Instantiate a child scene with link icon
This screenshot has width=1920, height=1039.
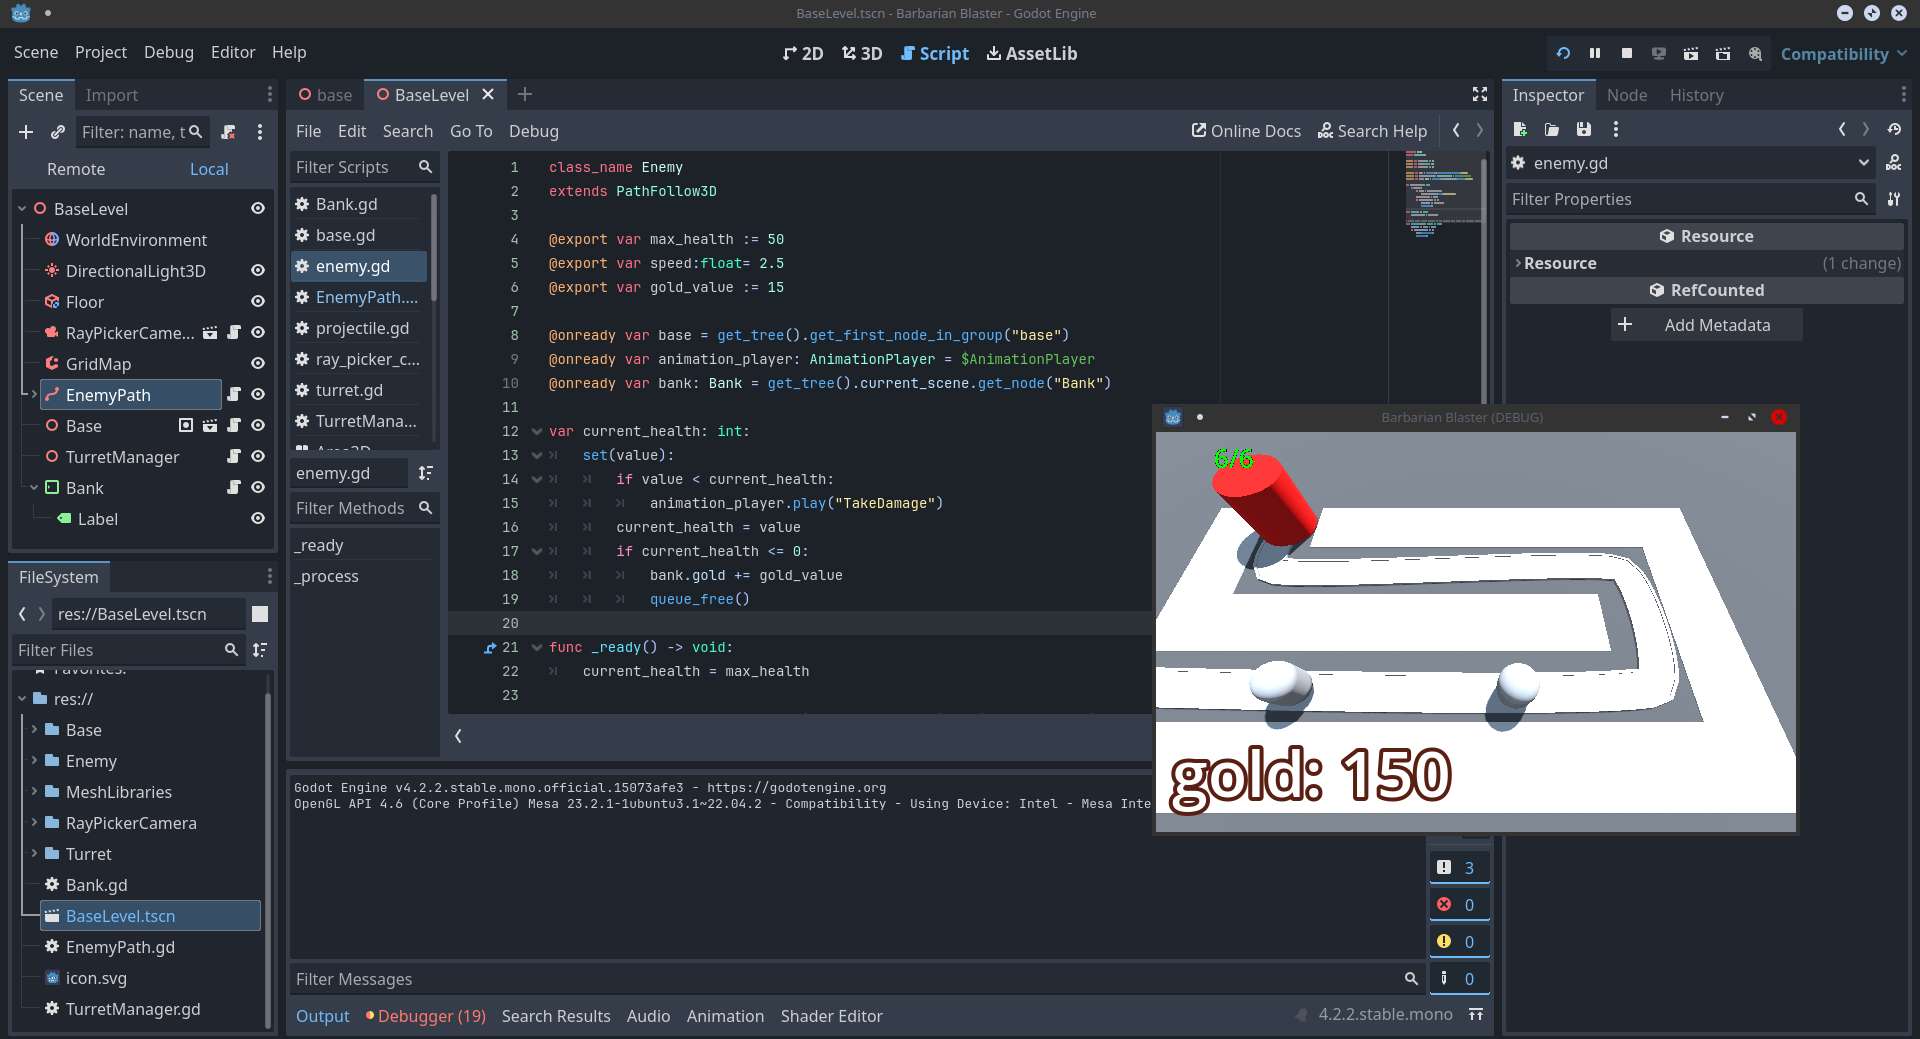[58, 132]
